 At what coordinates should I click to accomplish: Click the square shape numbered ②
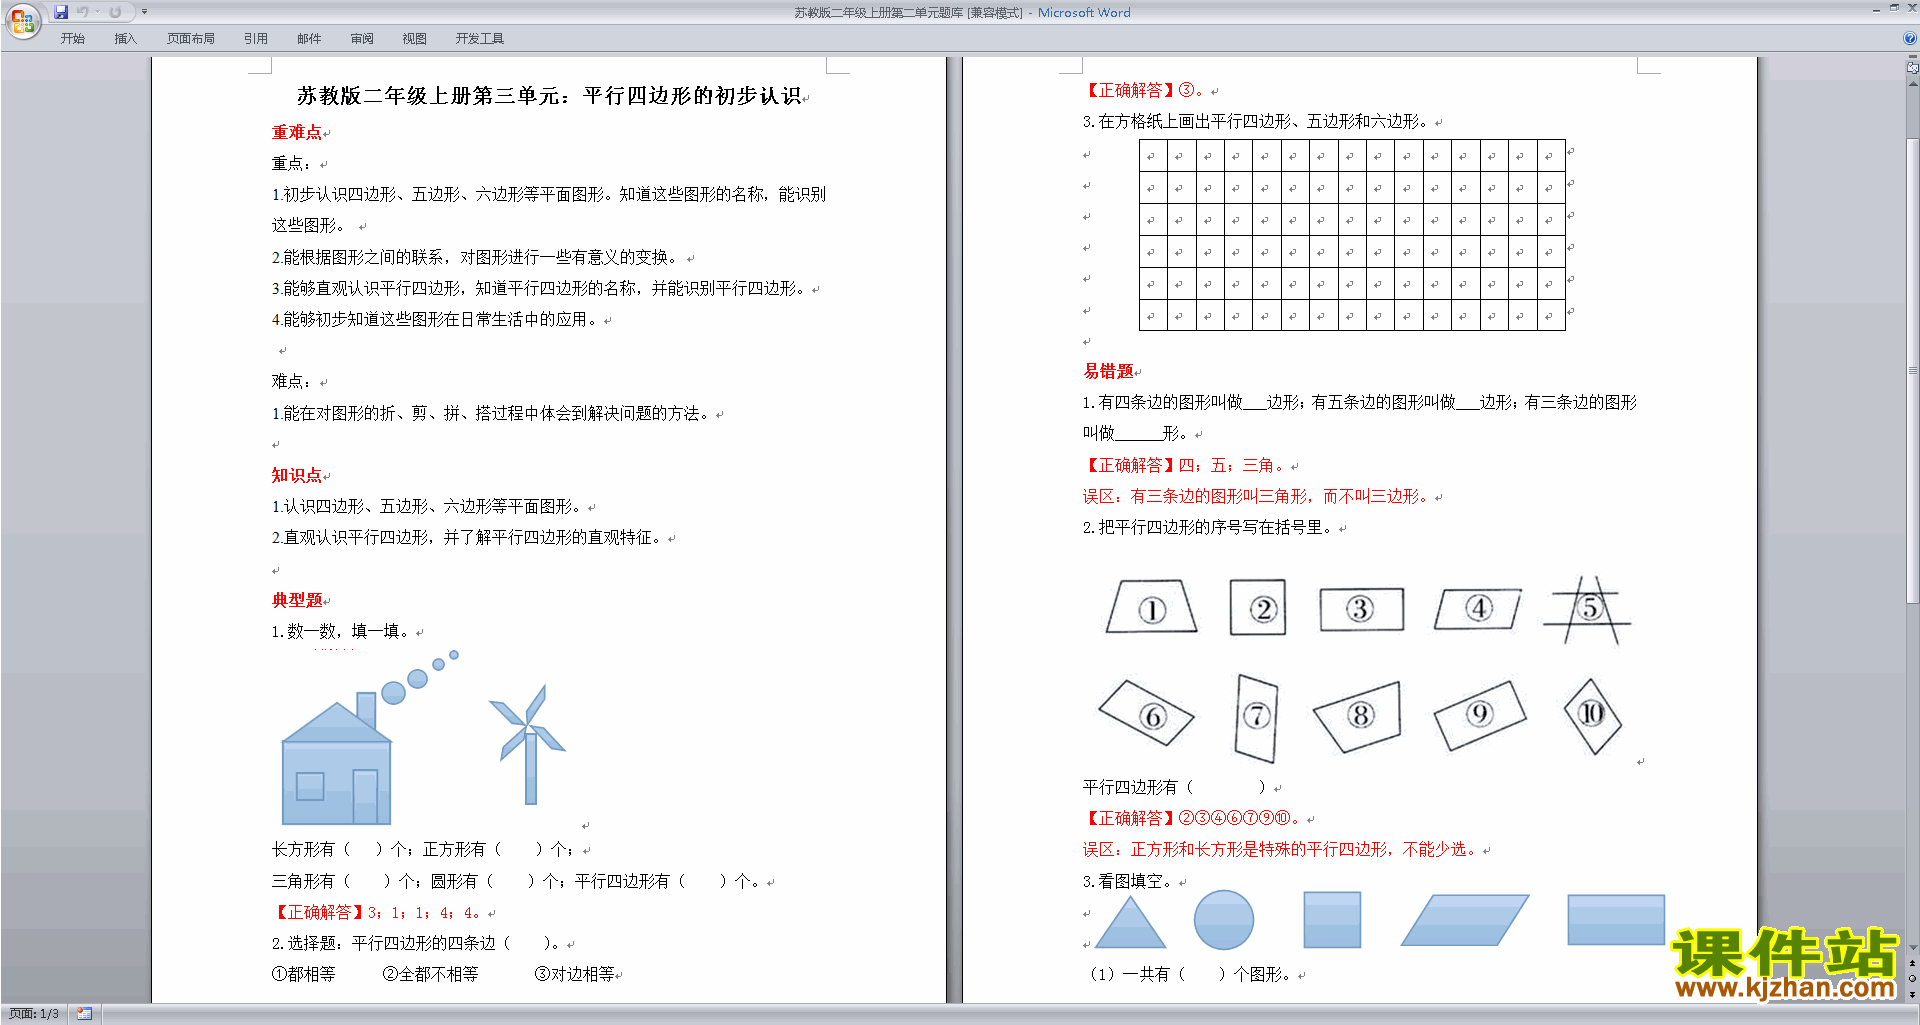click(x=1258, y=607)
